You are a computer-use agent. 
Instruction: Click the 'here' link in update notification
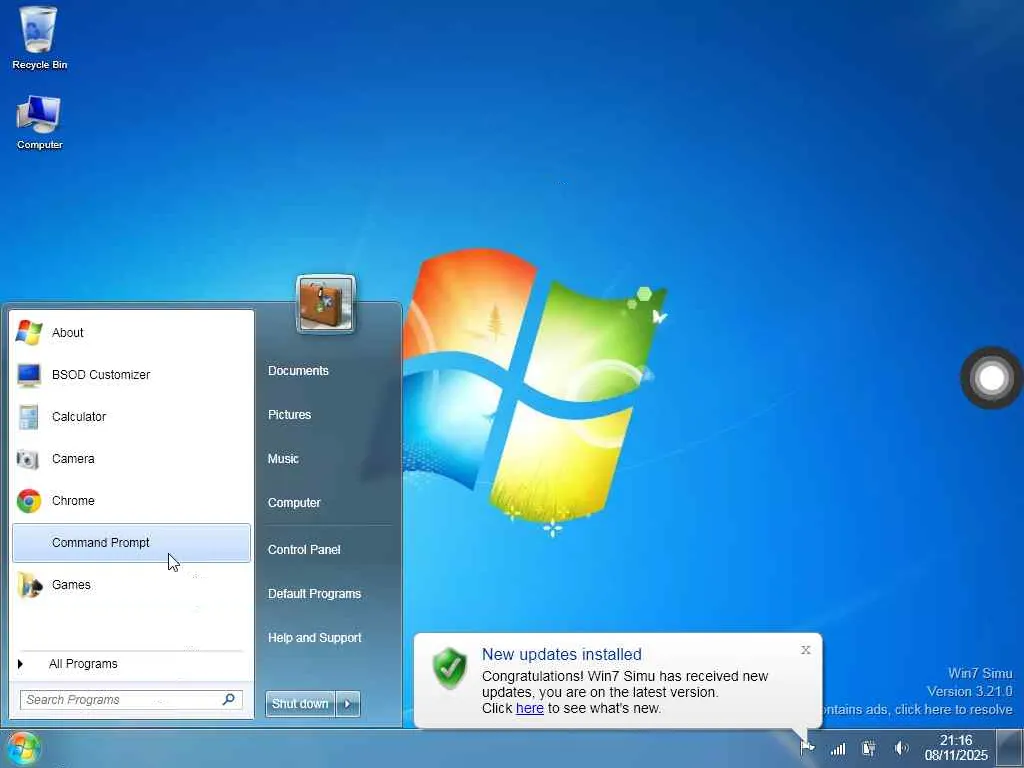pos(530,709)
